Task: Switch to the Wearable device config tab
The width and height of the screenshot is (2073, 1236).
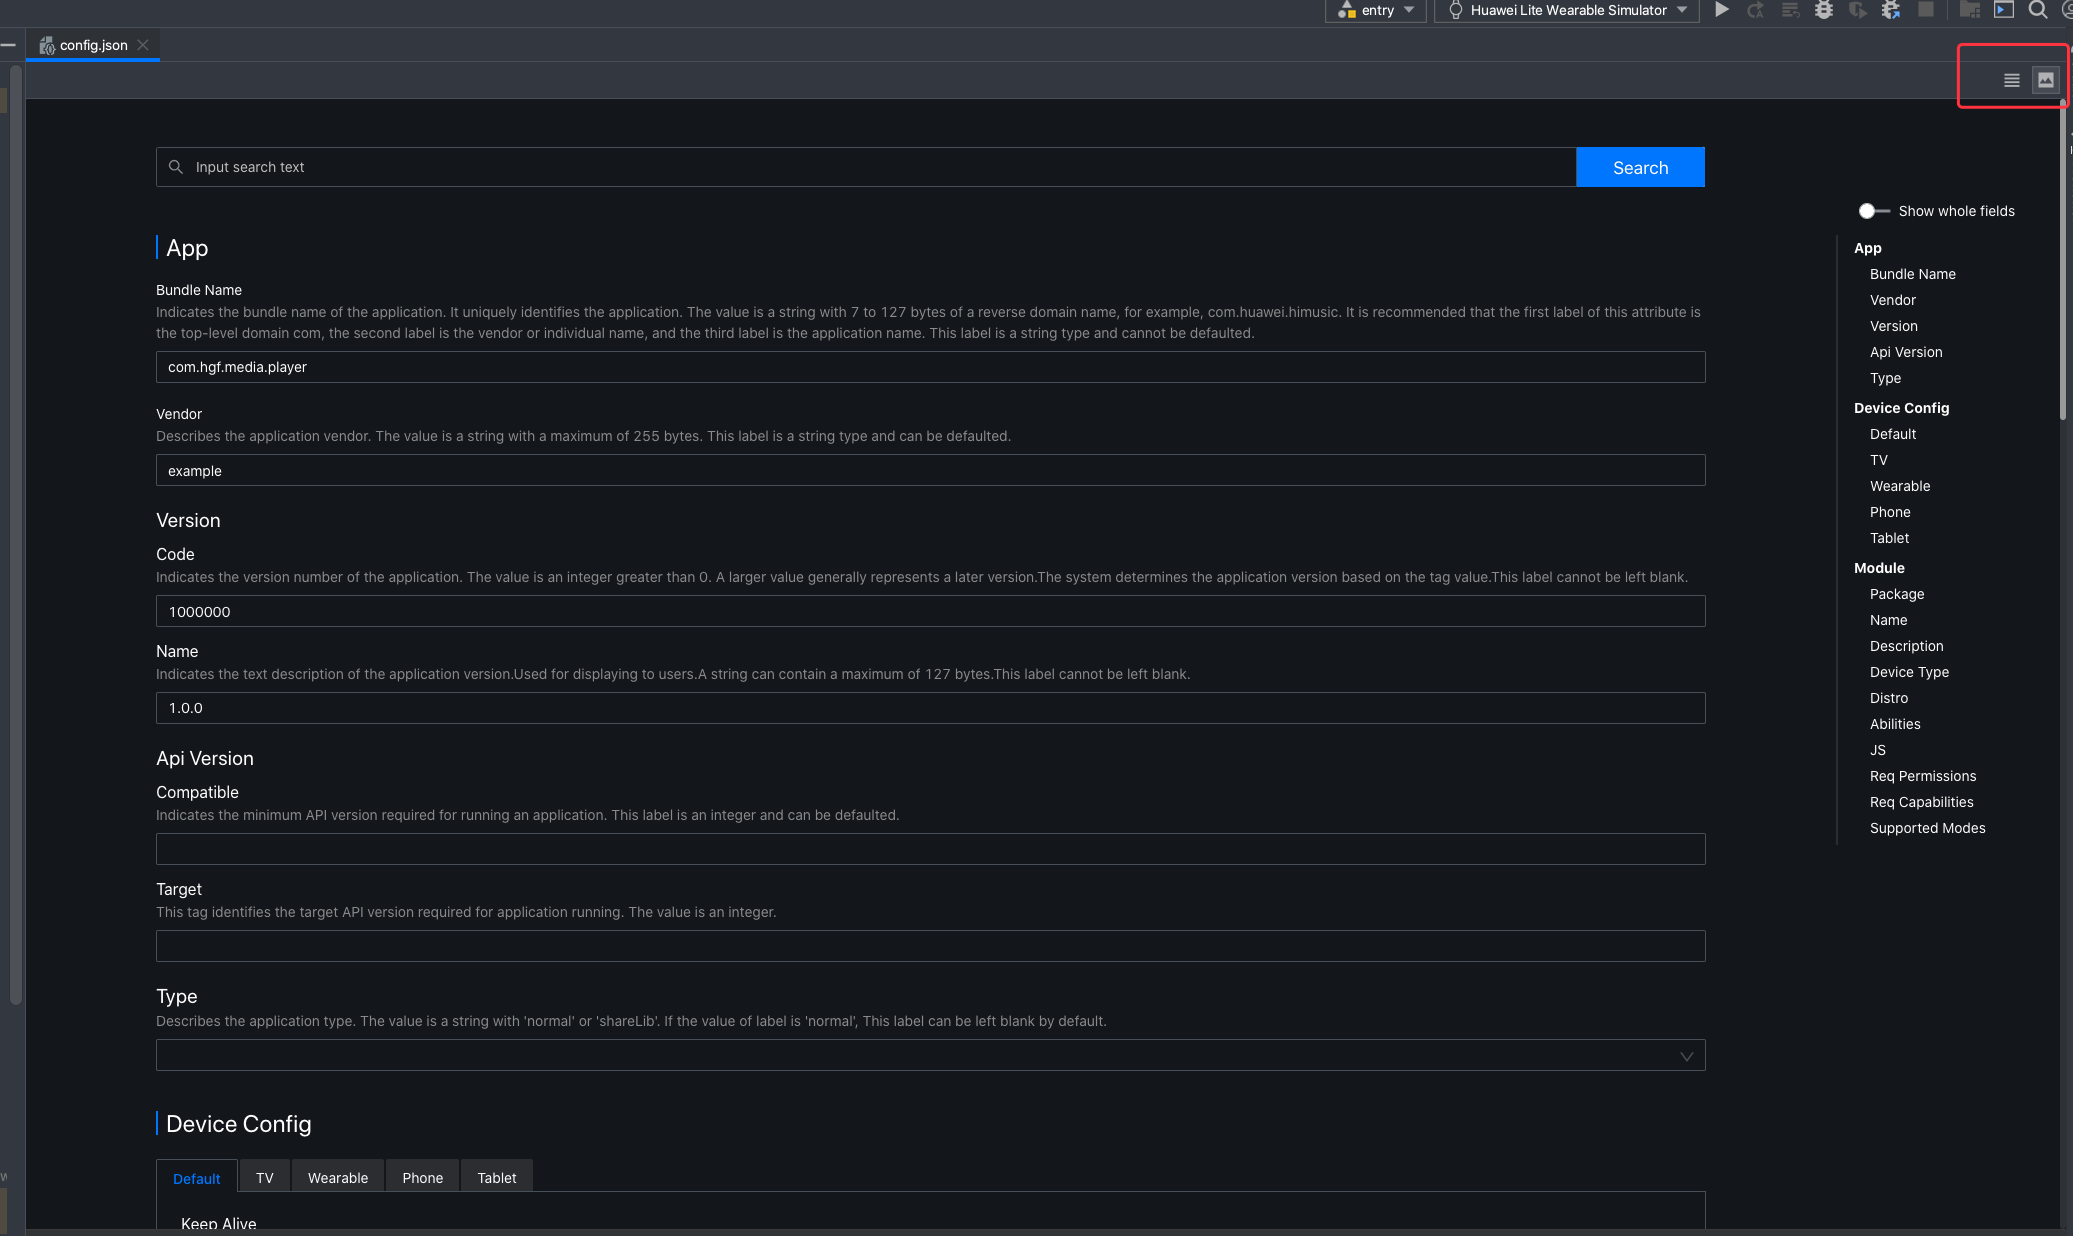Action: (x=337, y=1178)
